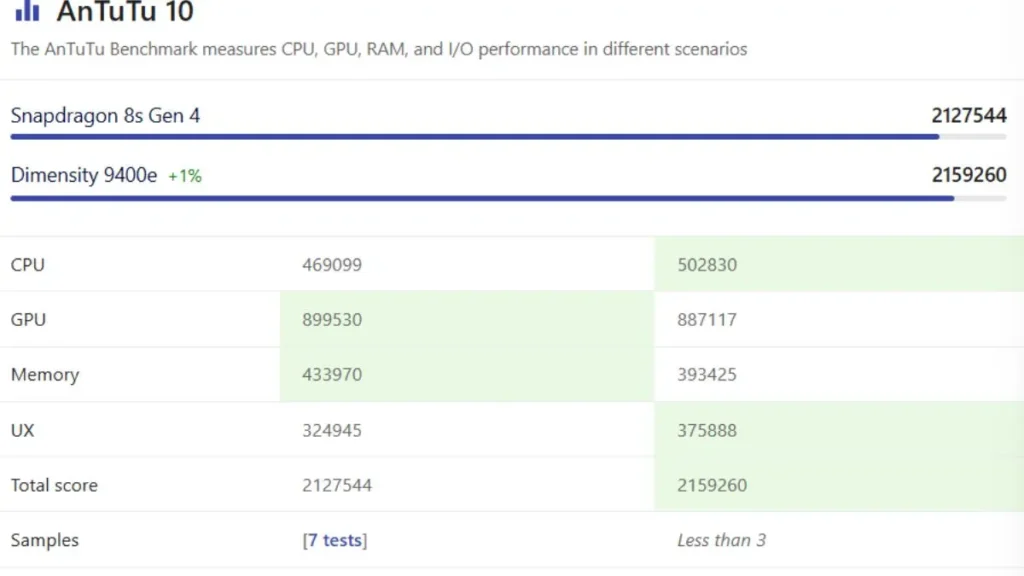Screen dimensions: 1024x576
Task: Click the Snapdragon score 2127544 above bar
Action: click(969, 116)
